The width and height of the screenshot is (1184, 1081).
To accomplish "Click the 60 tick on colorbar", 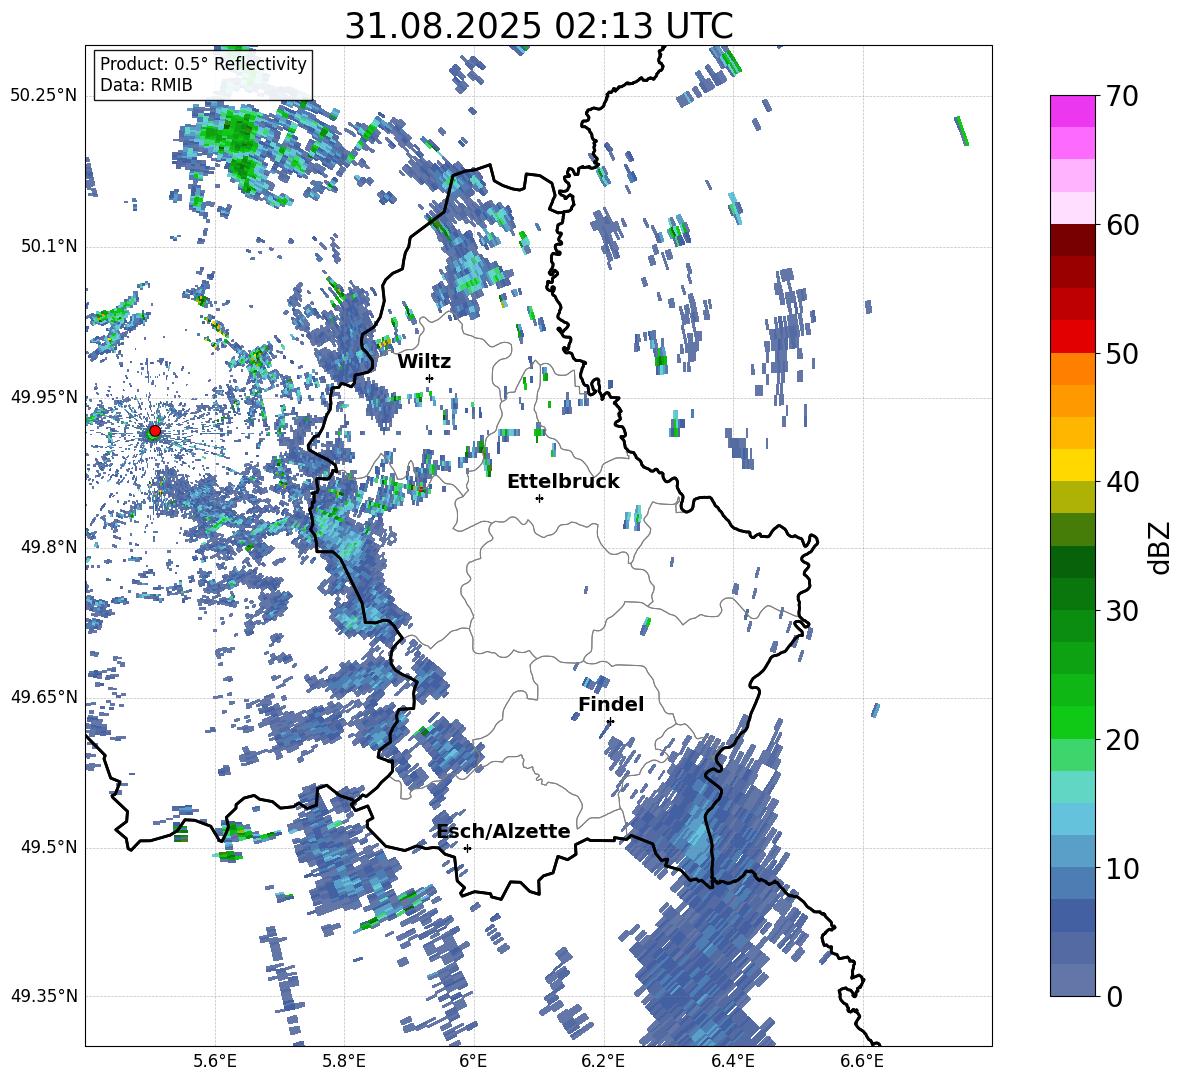I will pyautogui.click(x=1122, y=225).
